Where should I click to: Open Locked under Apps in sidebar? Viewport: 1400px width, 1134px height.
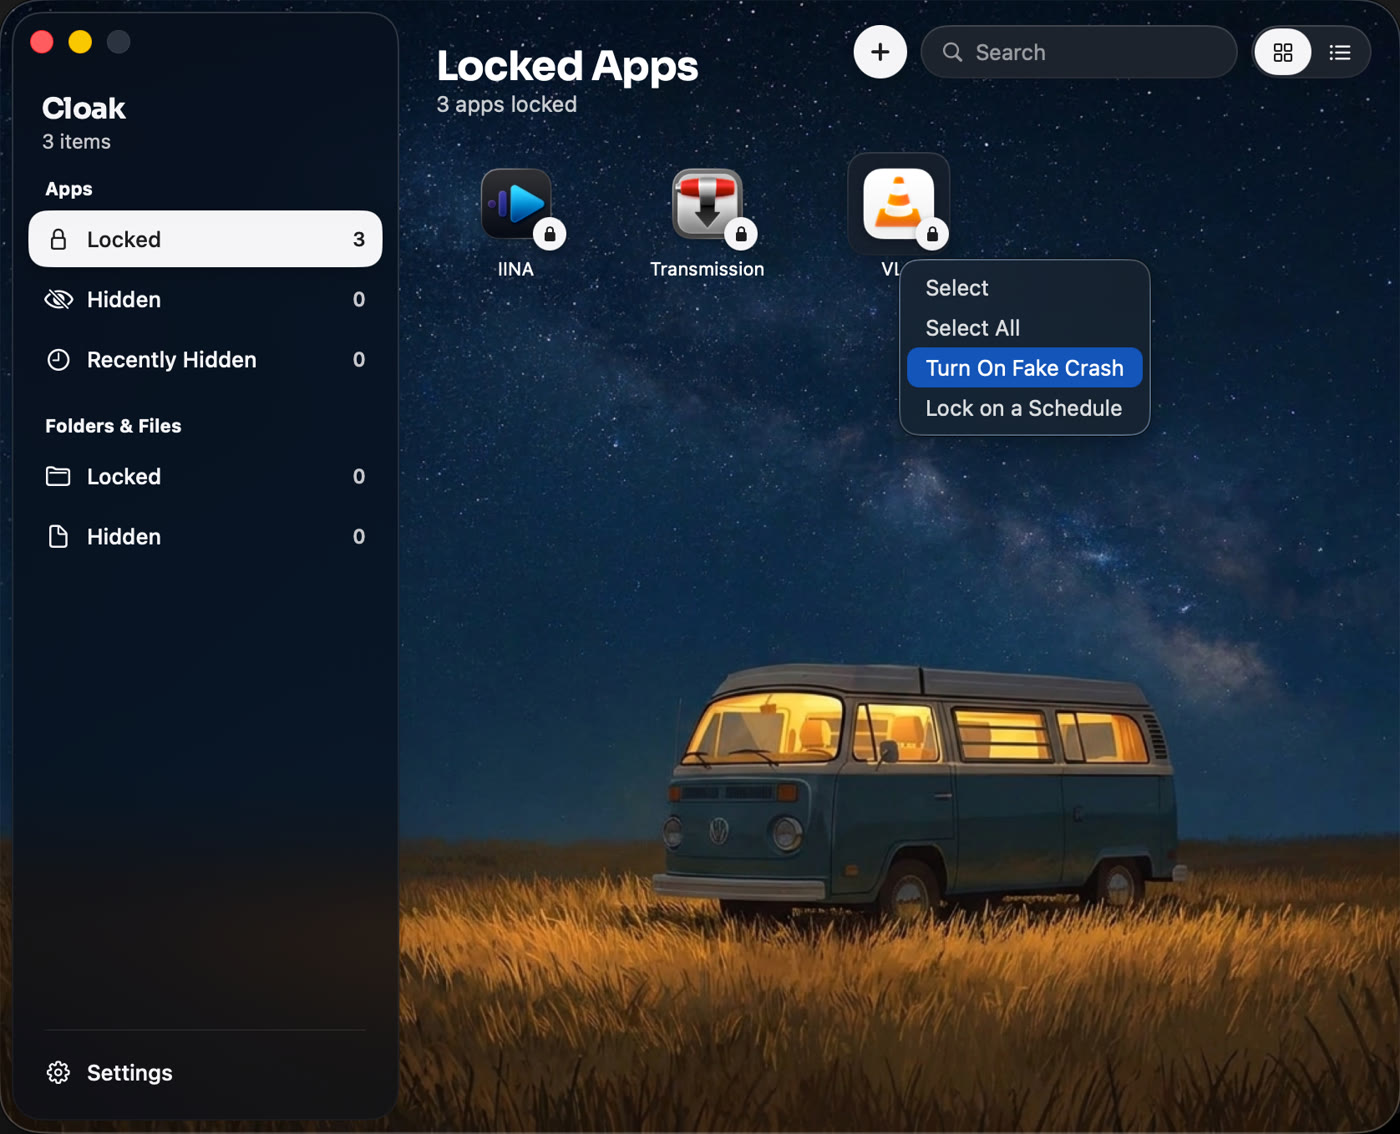[x=205, y=239]
